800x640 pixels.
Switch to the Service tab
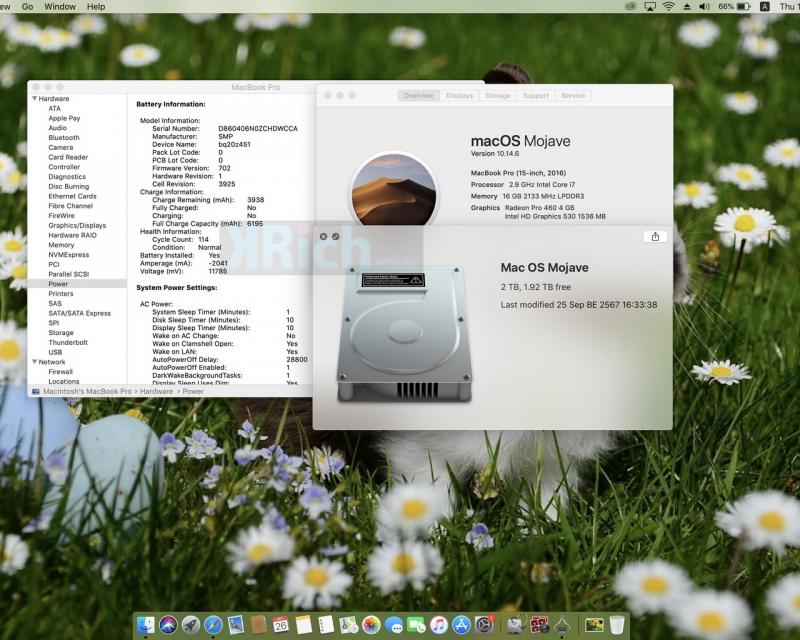573,95
